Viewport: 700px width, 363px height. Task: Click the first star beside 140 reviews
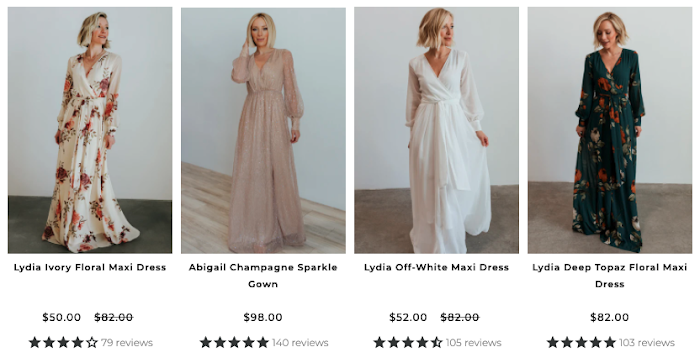point(206,342)
